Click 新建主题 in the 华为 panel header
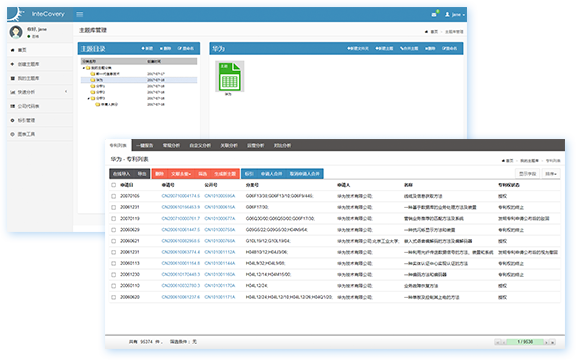576x360 pixels. point(384,48)
